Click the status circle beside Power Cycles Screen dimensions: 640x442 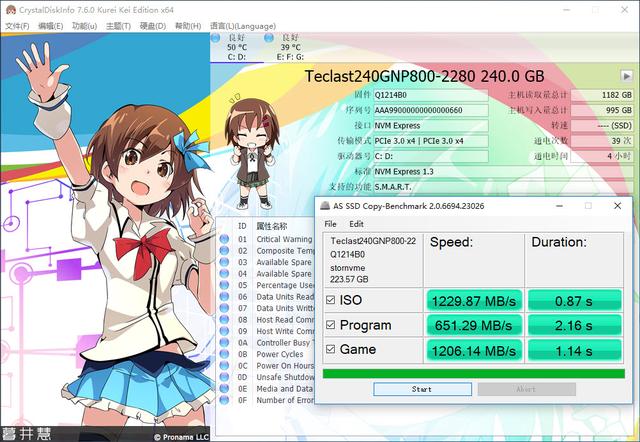pyautogui.click(x=225, y=354)
